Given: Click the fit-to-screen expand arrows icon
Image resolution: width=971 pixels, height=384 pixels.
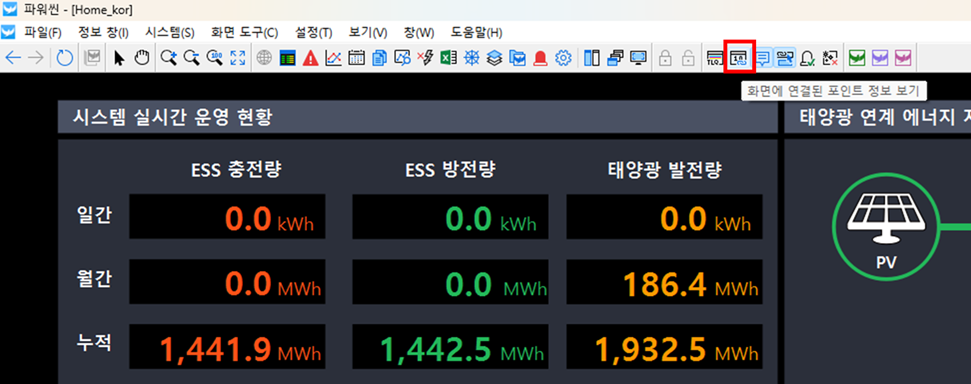Looking at the screenshot, I should point(238,58).
